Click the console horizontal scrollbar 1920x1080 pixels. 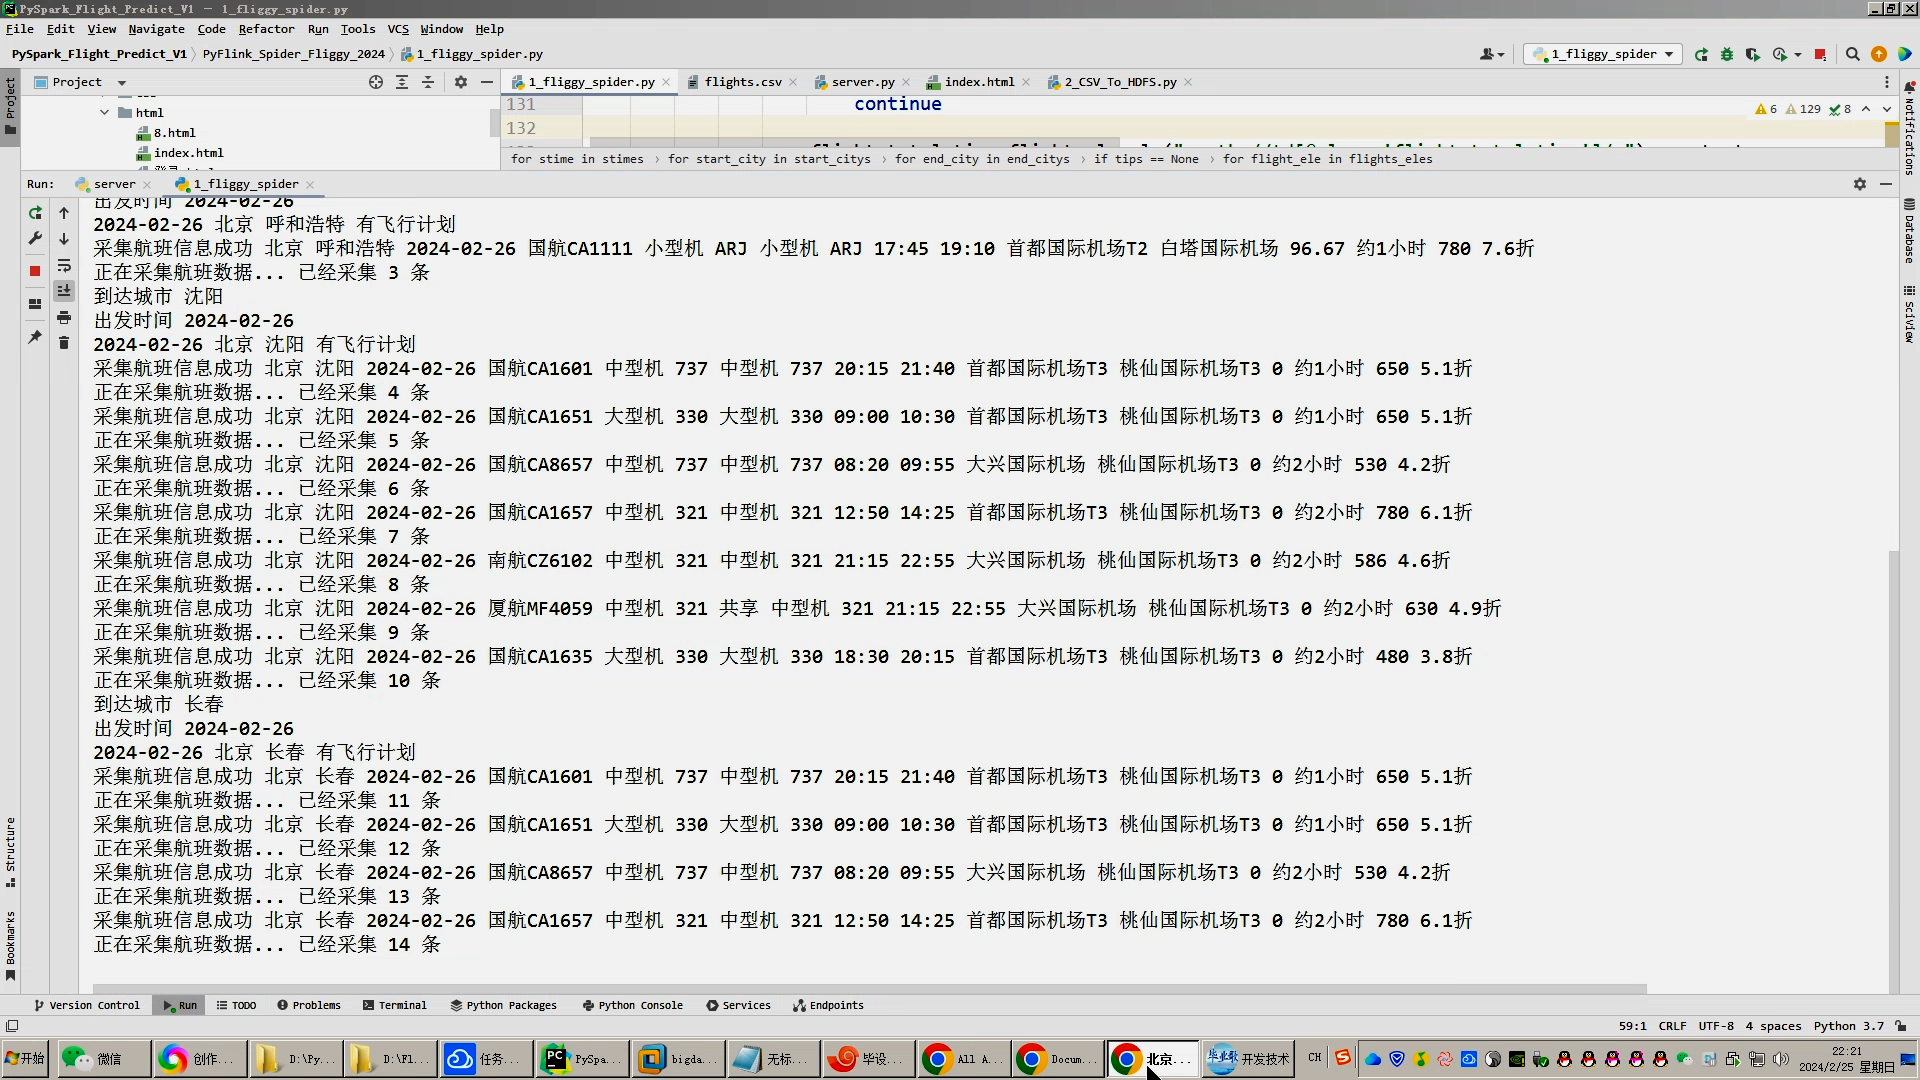[870, 989]
